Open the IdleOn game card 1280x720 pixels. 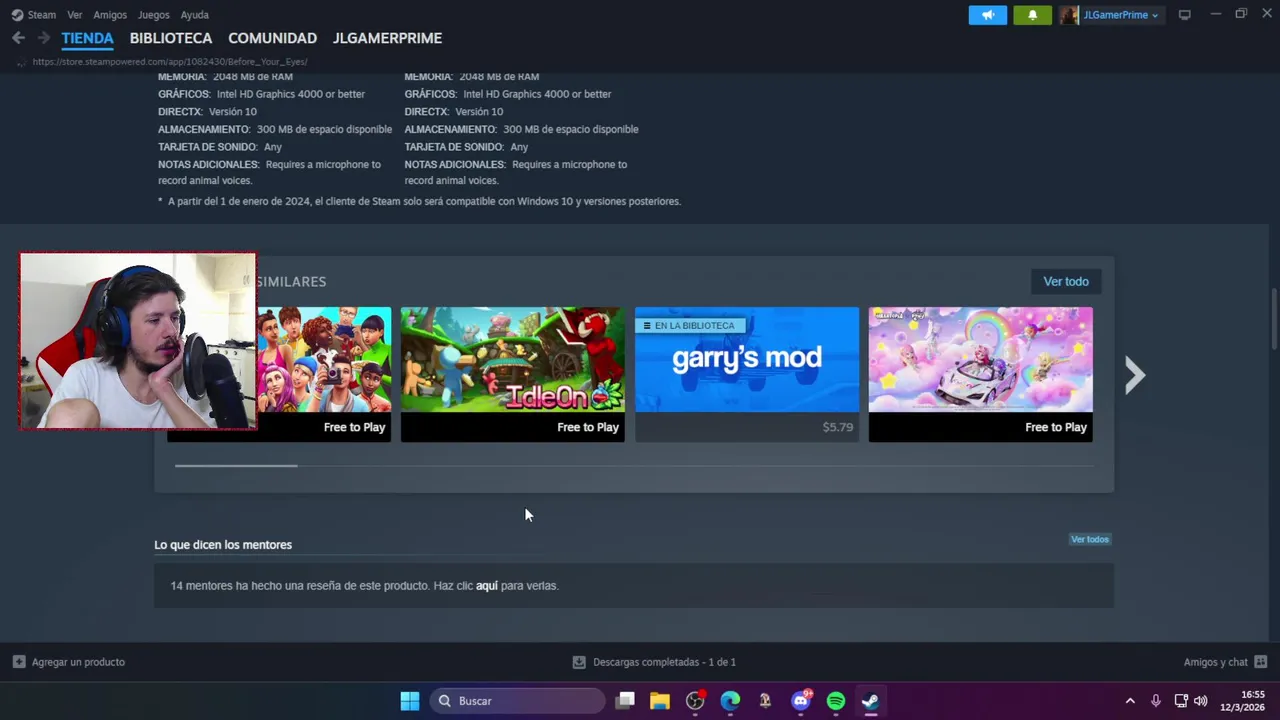coord(512,374)
